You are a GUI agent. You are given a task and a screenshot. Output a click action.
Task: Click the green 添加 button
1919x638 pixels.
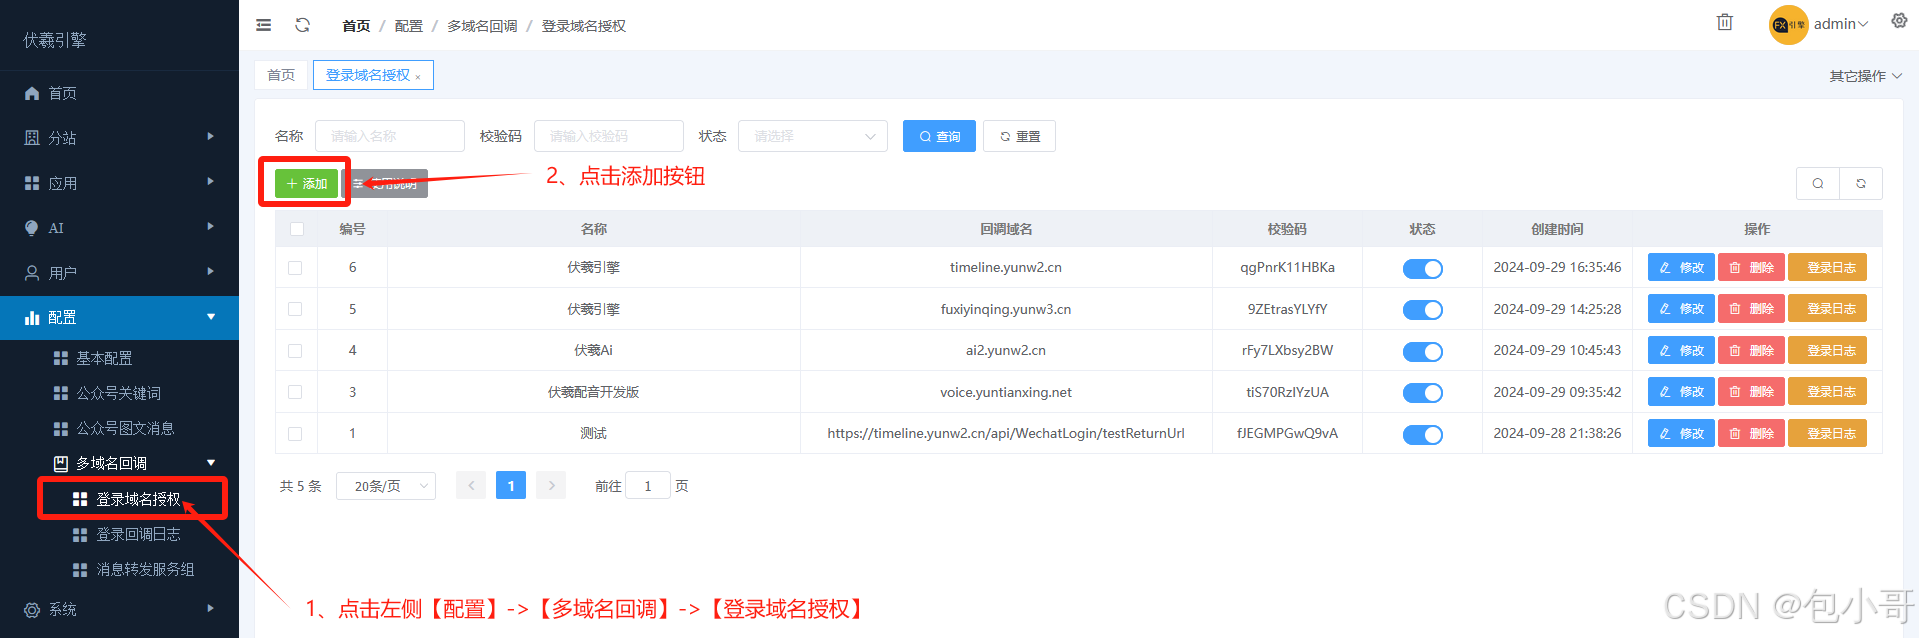[306, 183]
